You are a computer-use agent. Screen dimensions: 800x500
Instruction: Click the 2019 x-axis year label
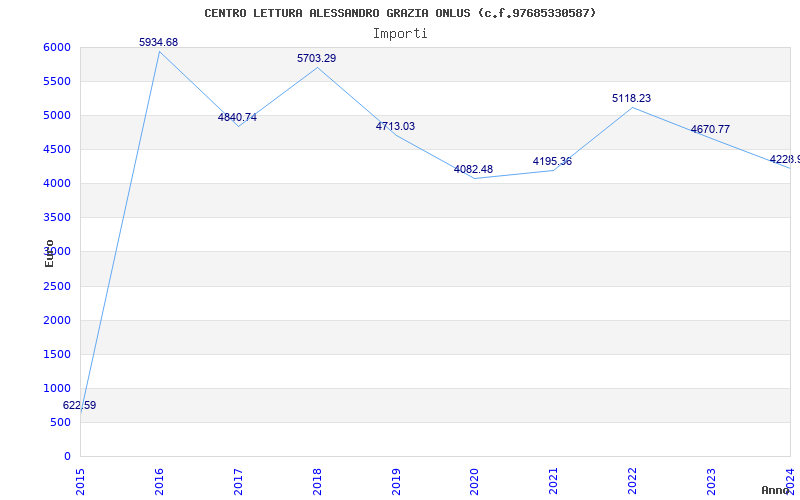coord(396,481)
